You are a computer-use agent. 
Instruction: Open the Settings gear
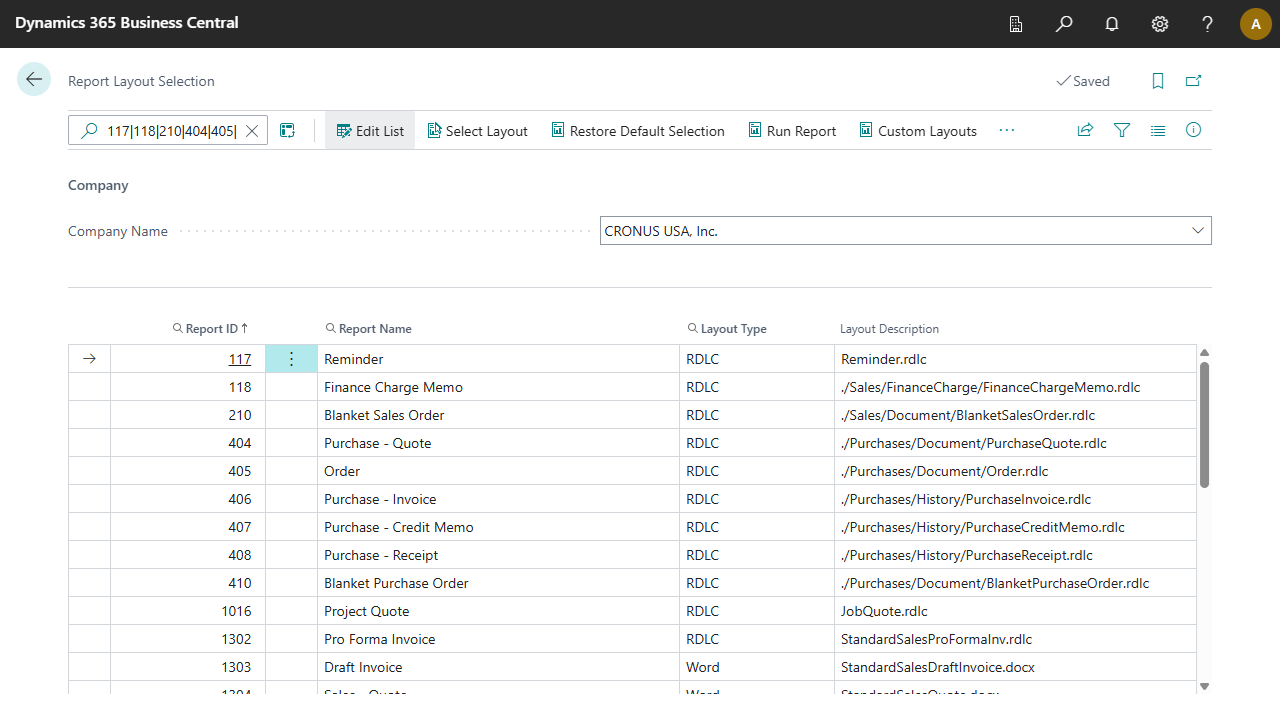[x=1160, y=24]
